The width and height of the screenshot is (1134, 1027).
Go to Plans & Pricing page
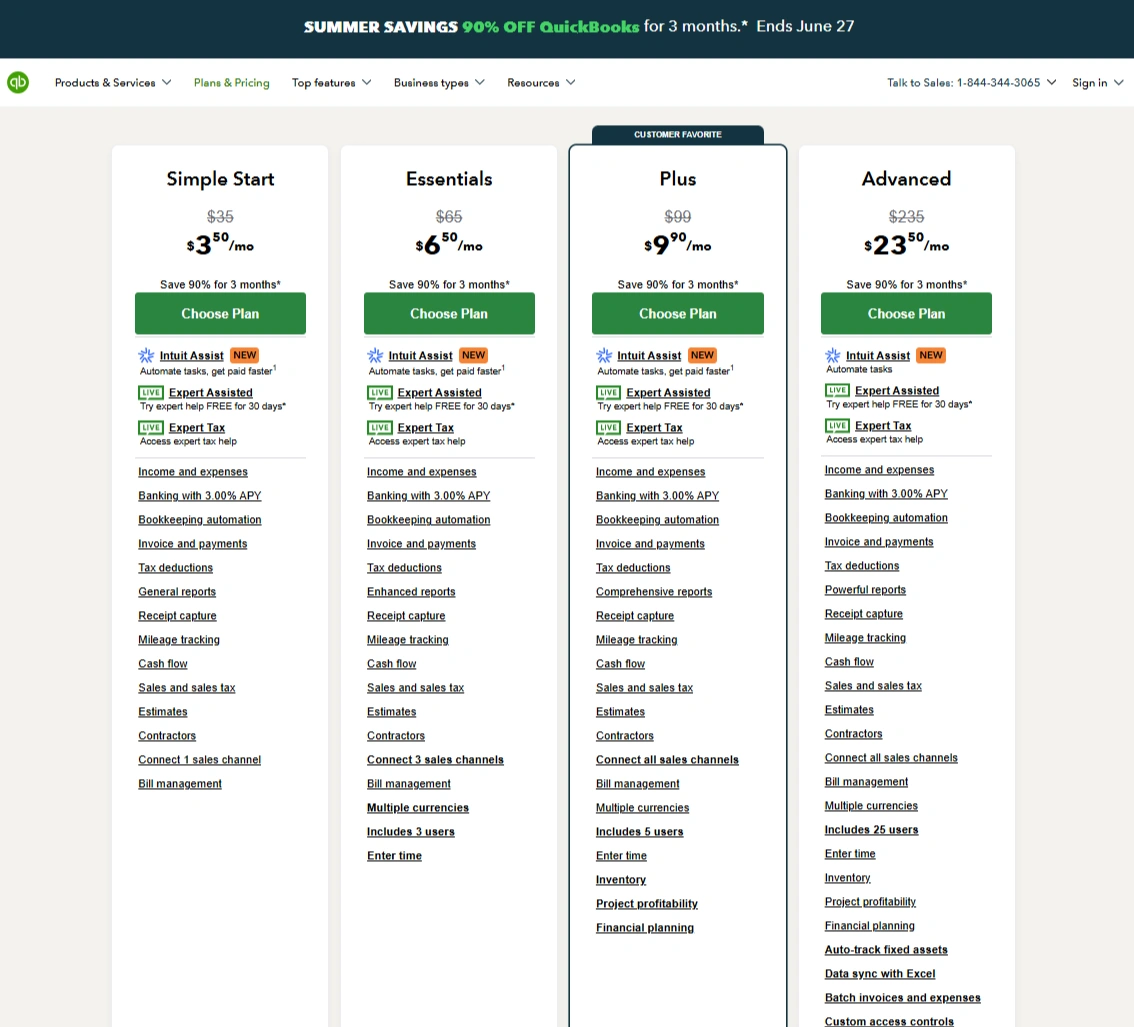tap(231, 82)
